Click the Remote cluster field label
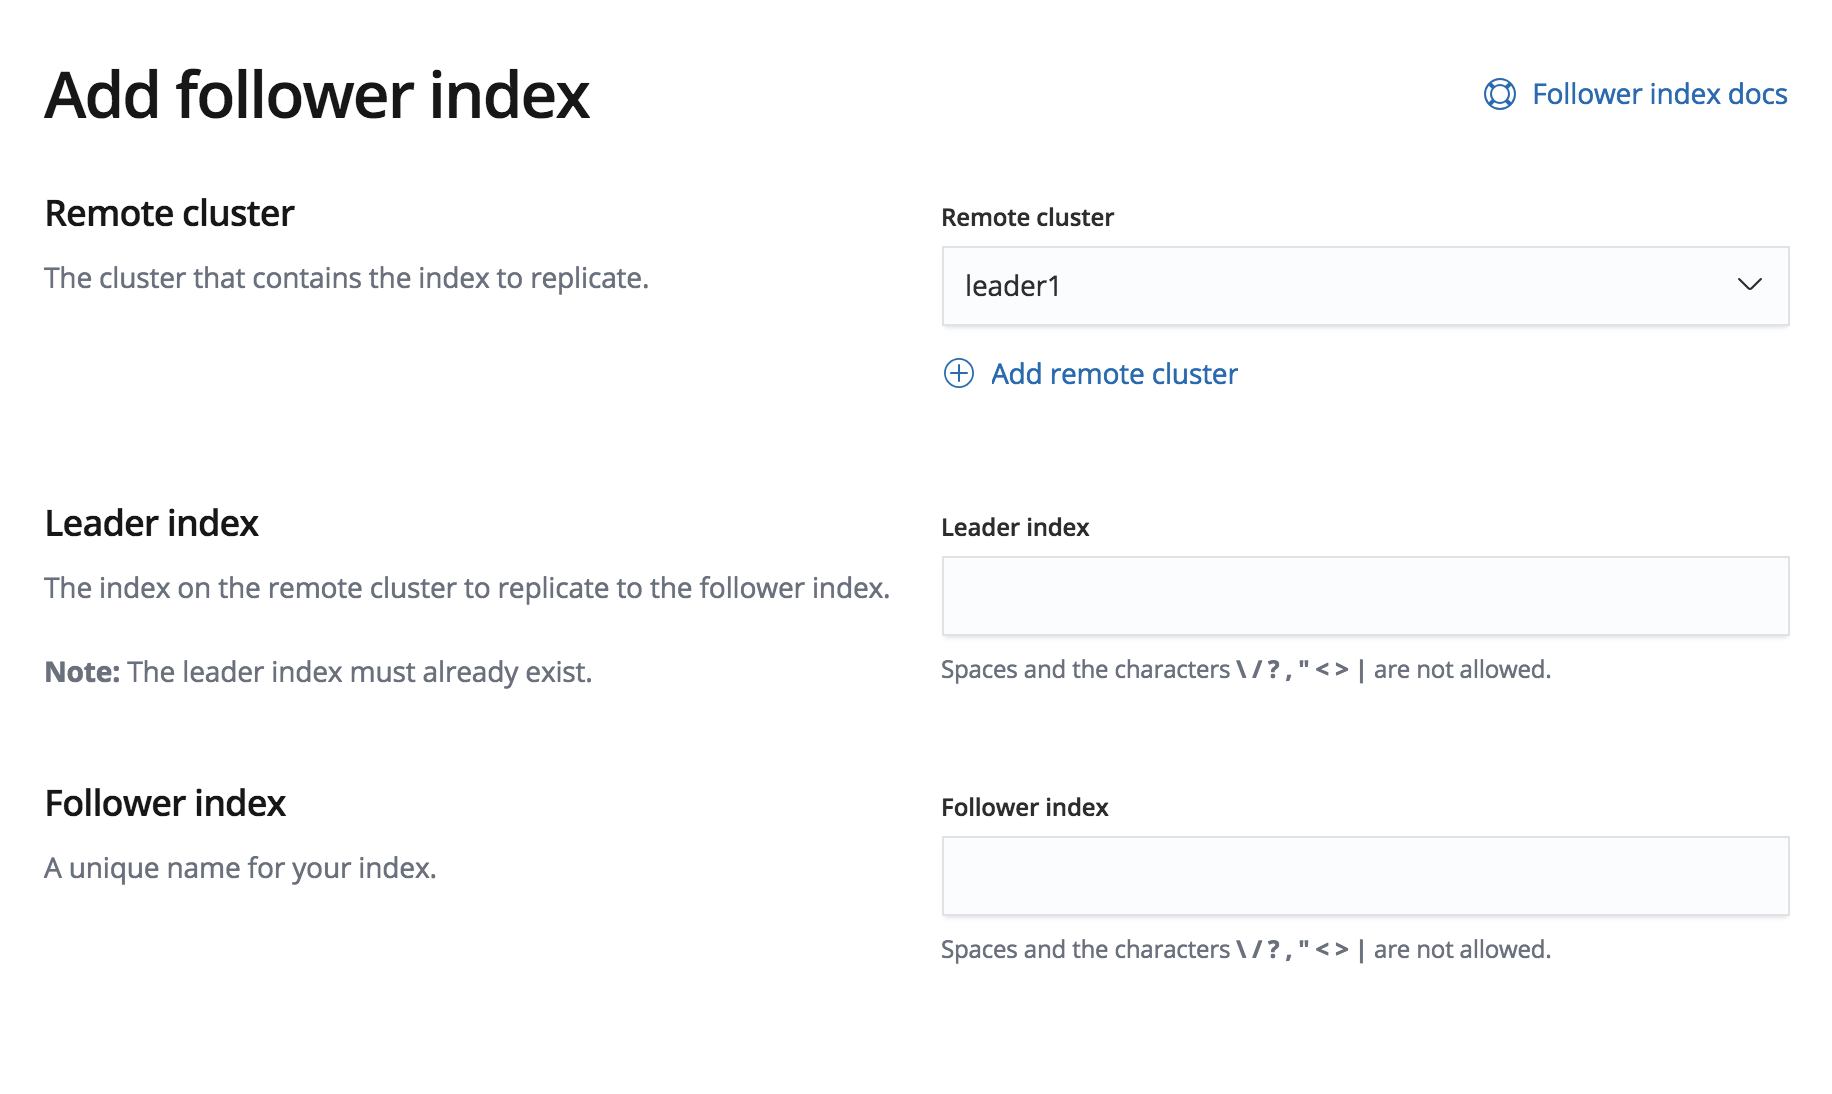The width and height of the screenshot is (1832, 1094). [x=1026, y=217]
